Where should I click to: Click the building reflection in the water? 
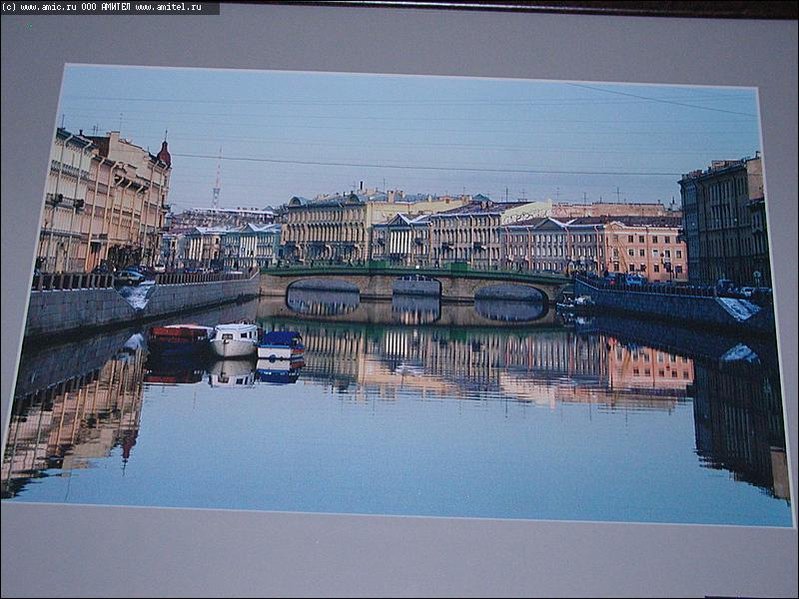(480, 365)
